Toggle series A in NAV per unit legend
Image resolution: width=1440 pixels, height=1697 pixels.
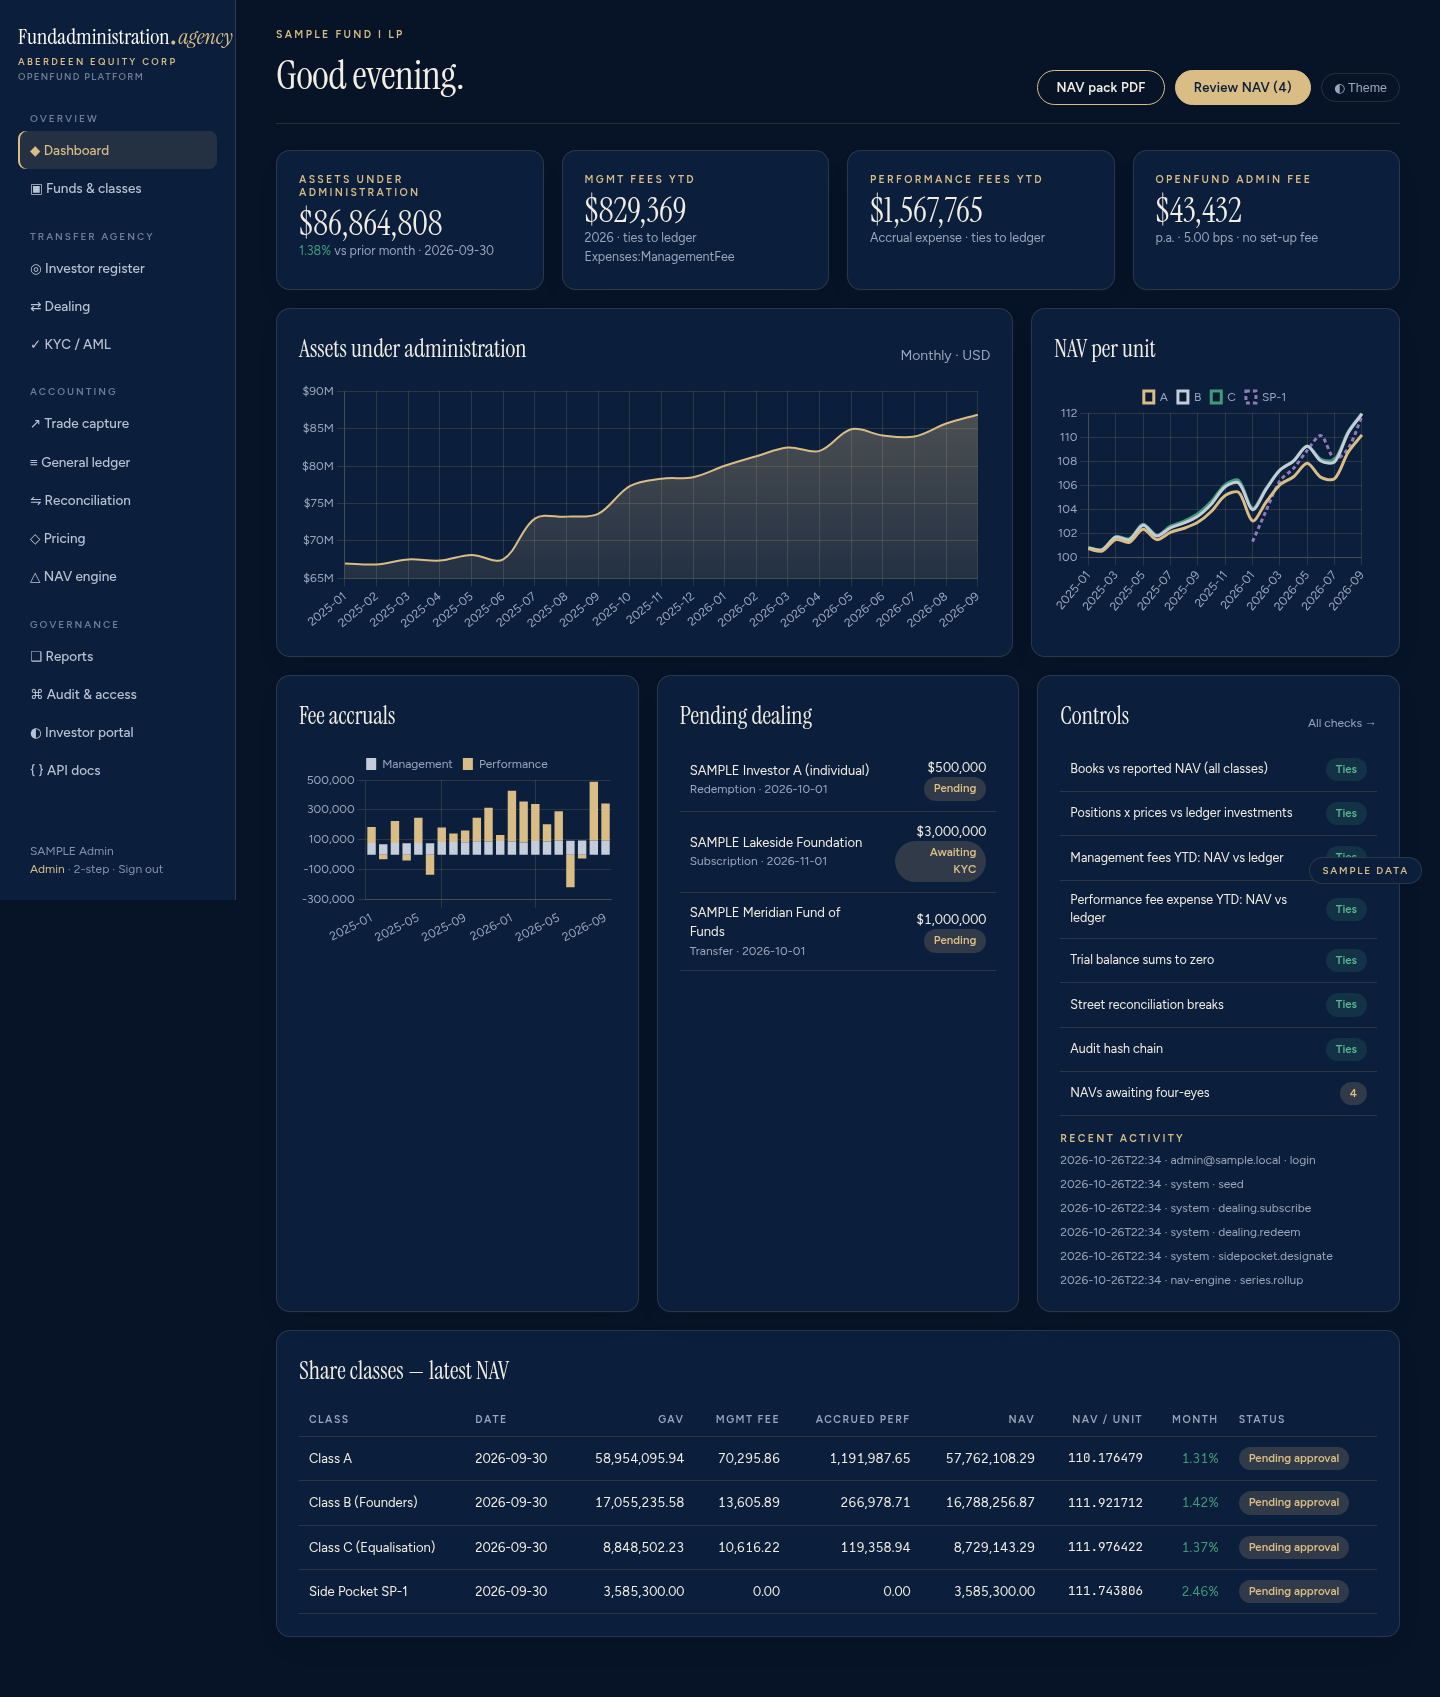pyautogui.click(x=1155, y=397)
